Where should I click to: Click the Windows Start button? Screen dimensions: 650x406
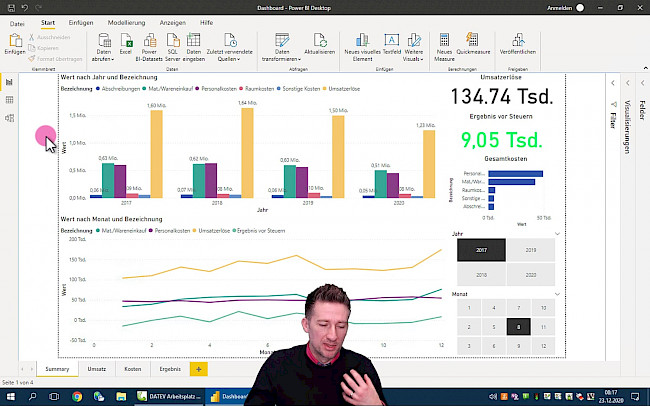[10, 396]
